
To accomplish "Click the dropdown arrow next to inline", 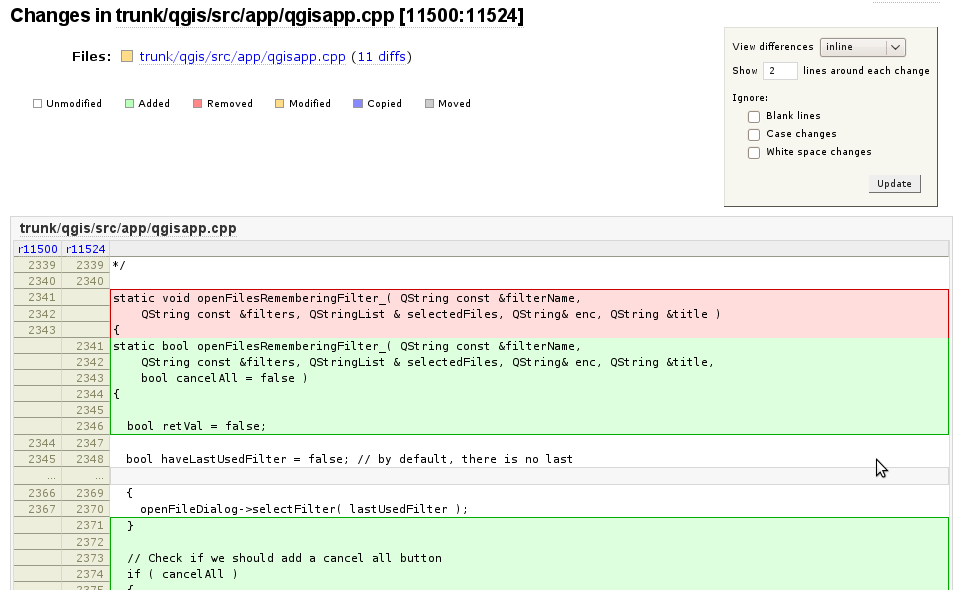I will click(895, 47).
